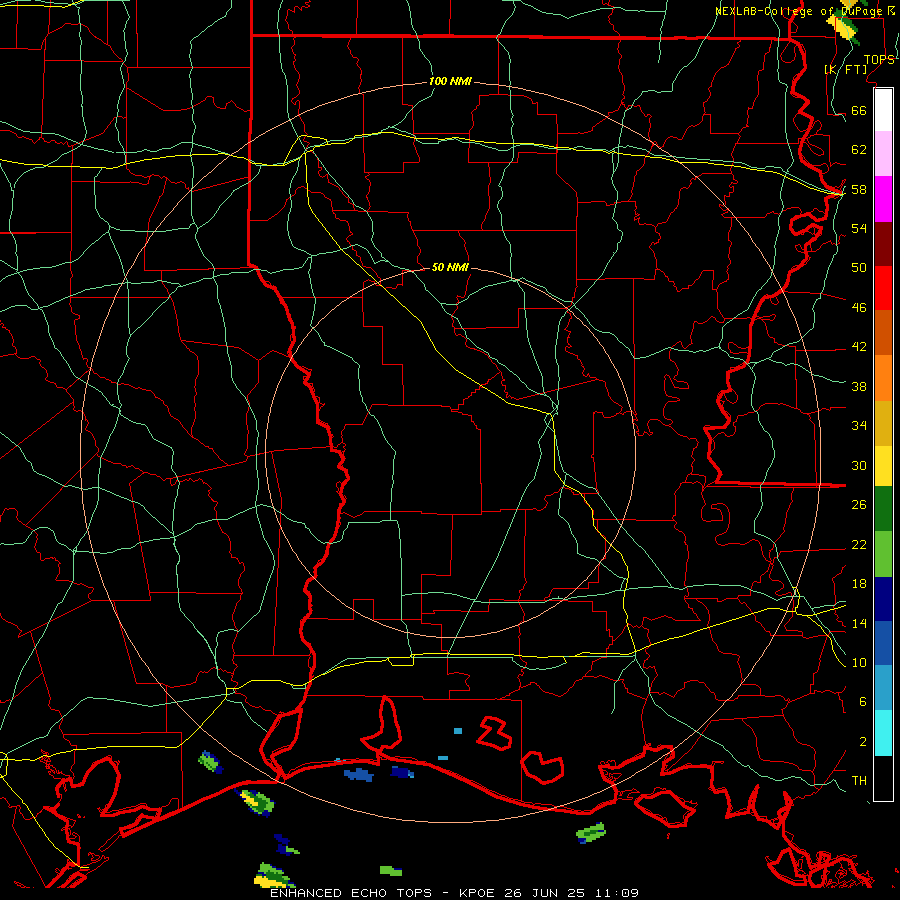Click the TH threshold label in legend

click(859, 781)
